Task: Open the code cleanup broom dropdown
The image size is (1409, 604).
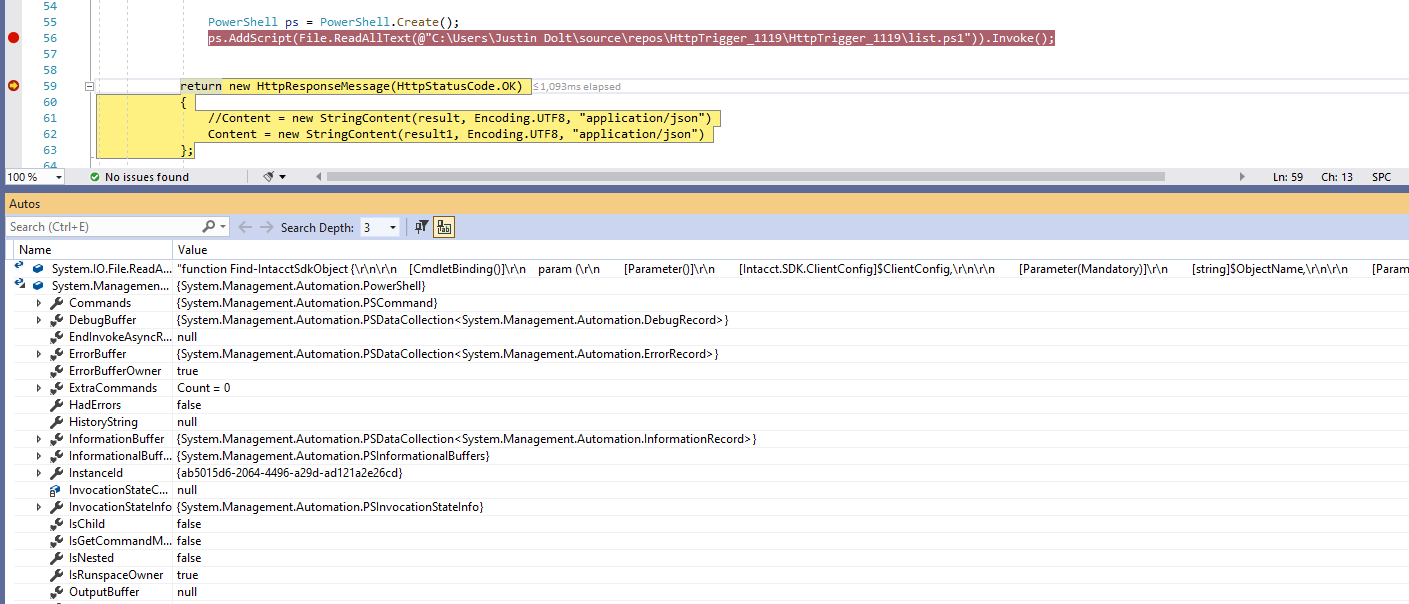Action: pyautogui.click(x=283, y=177)
